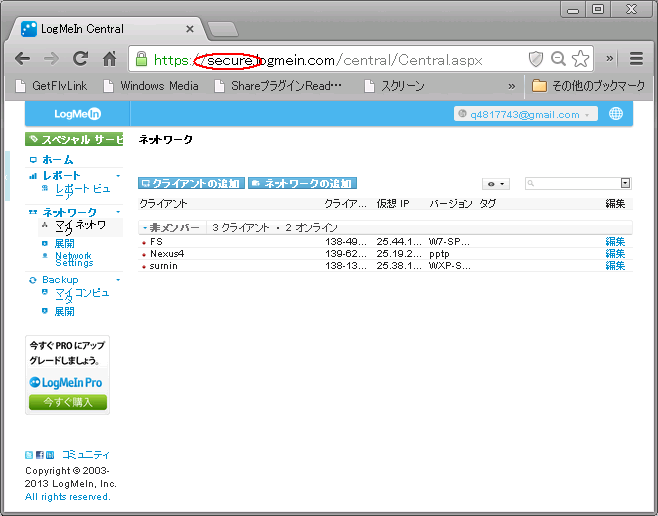The image size is (658, 516).
Task: Sort by the 仮想 IP column header
Action: click(x=393, y=204)
